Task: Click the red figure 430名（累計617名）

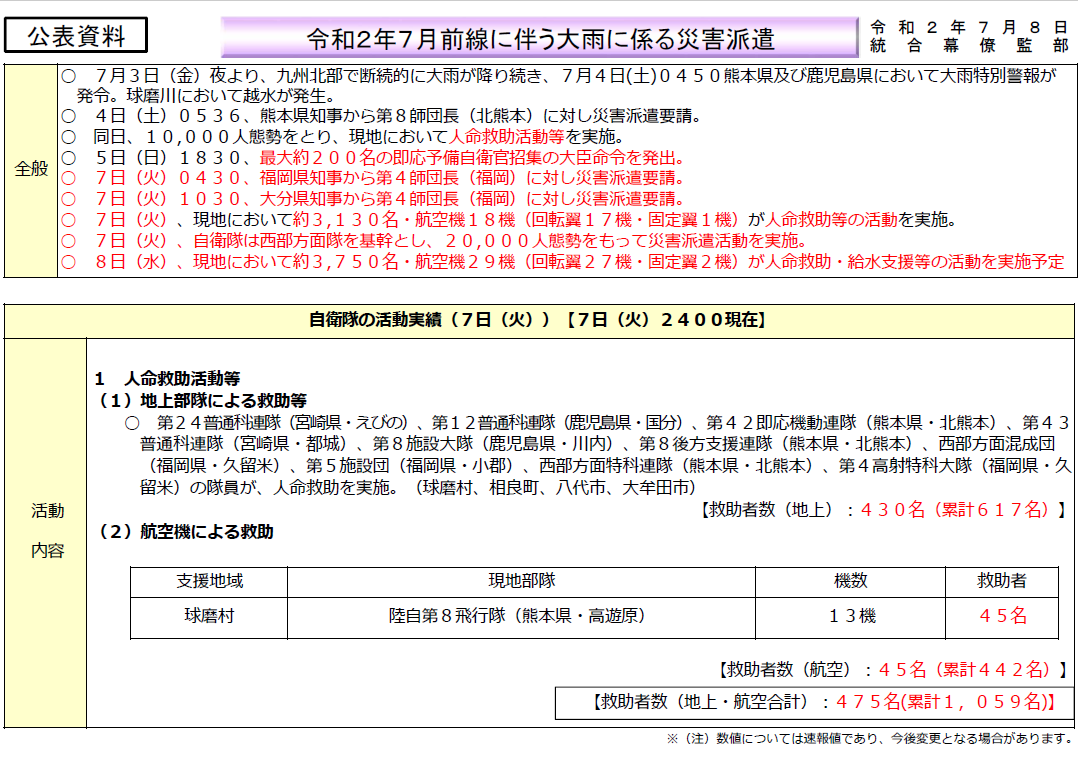Action: [x=954, y=509]
